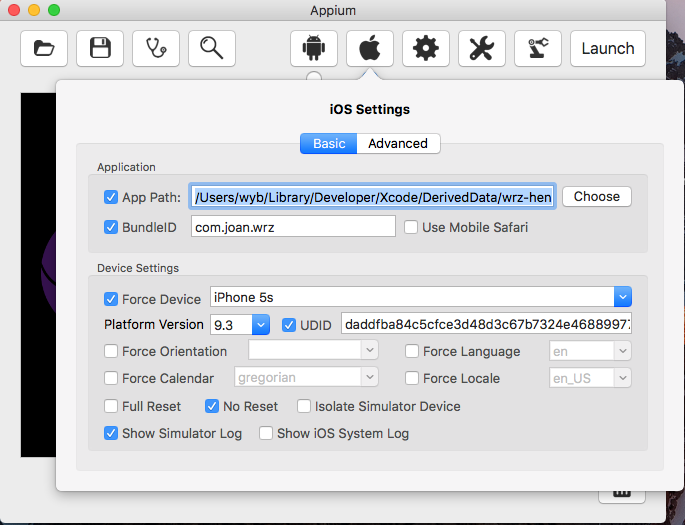Enable Force Locale checkbox
This screenshot has height=525, width=685.
tap(412, 378)
